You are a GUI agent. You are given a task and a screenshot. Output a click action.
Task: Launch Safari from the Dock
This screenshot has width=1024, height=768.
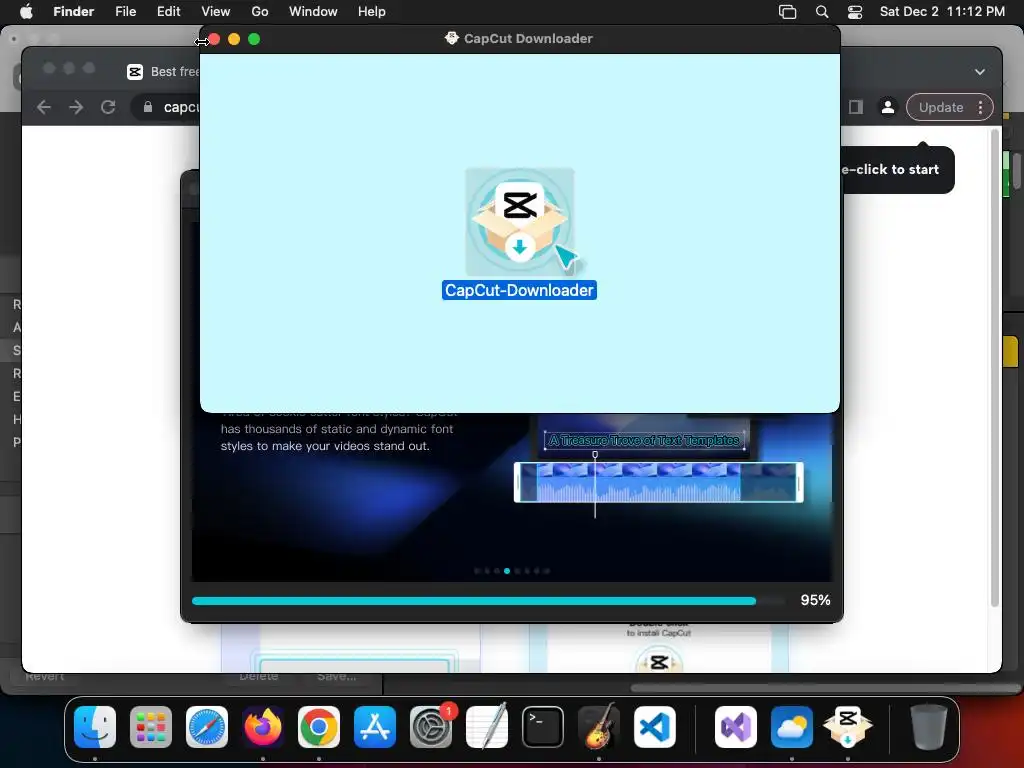207,726
